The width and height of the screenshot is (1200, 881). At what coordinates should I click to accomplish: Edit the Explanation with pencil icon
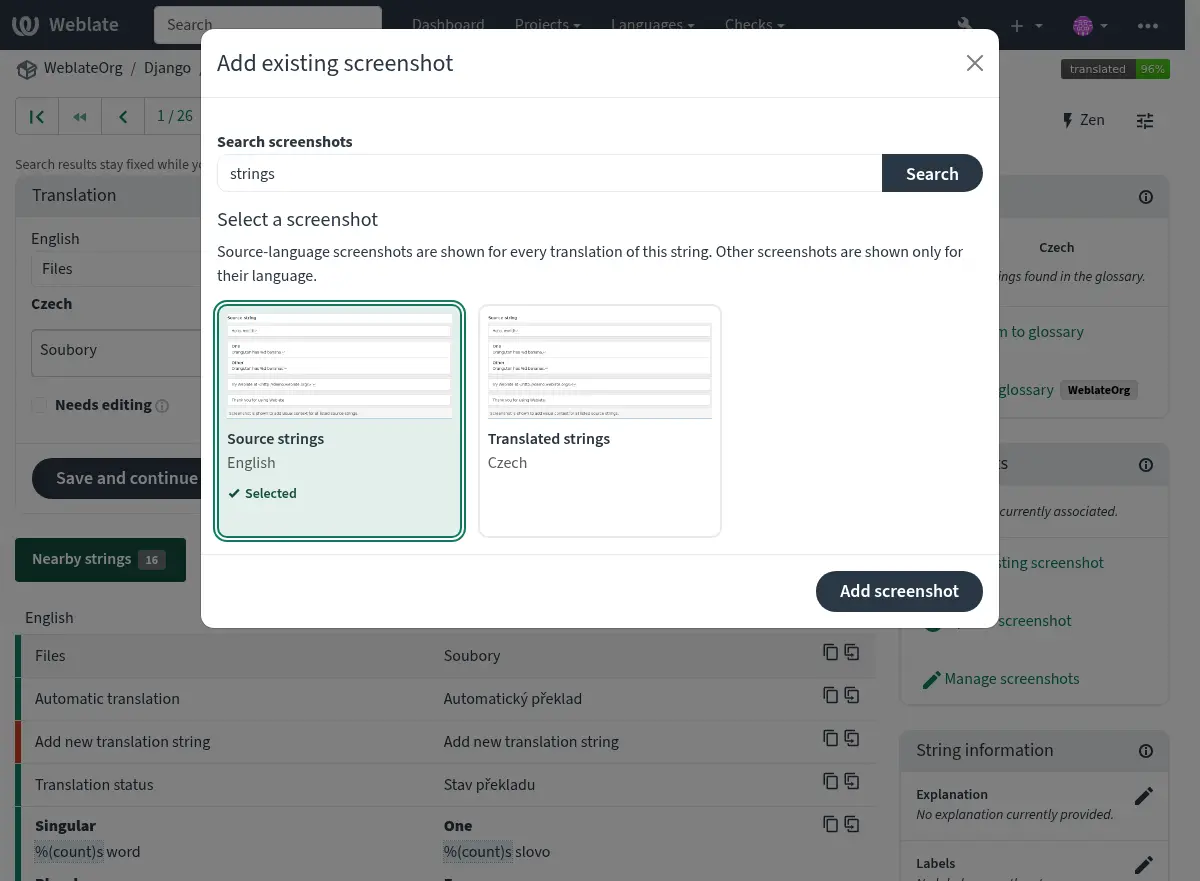[x=1144, y=796]
